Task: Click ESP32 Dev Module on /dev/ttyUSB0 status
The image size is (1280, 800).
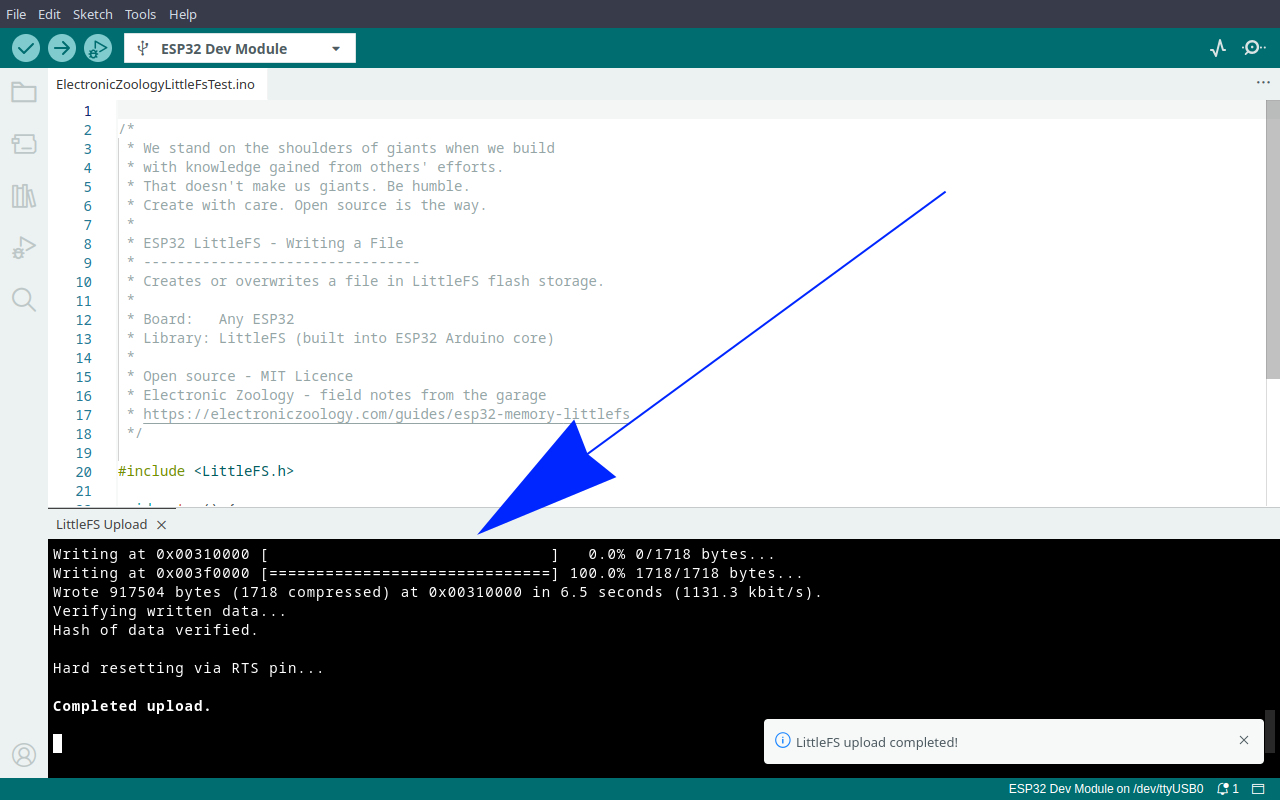Action: 1106,789
